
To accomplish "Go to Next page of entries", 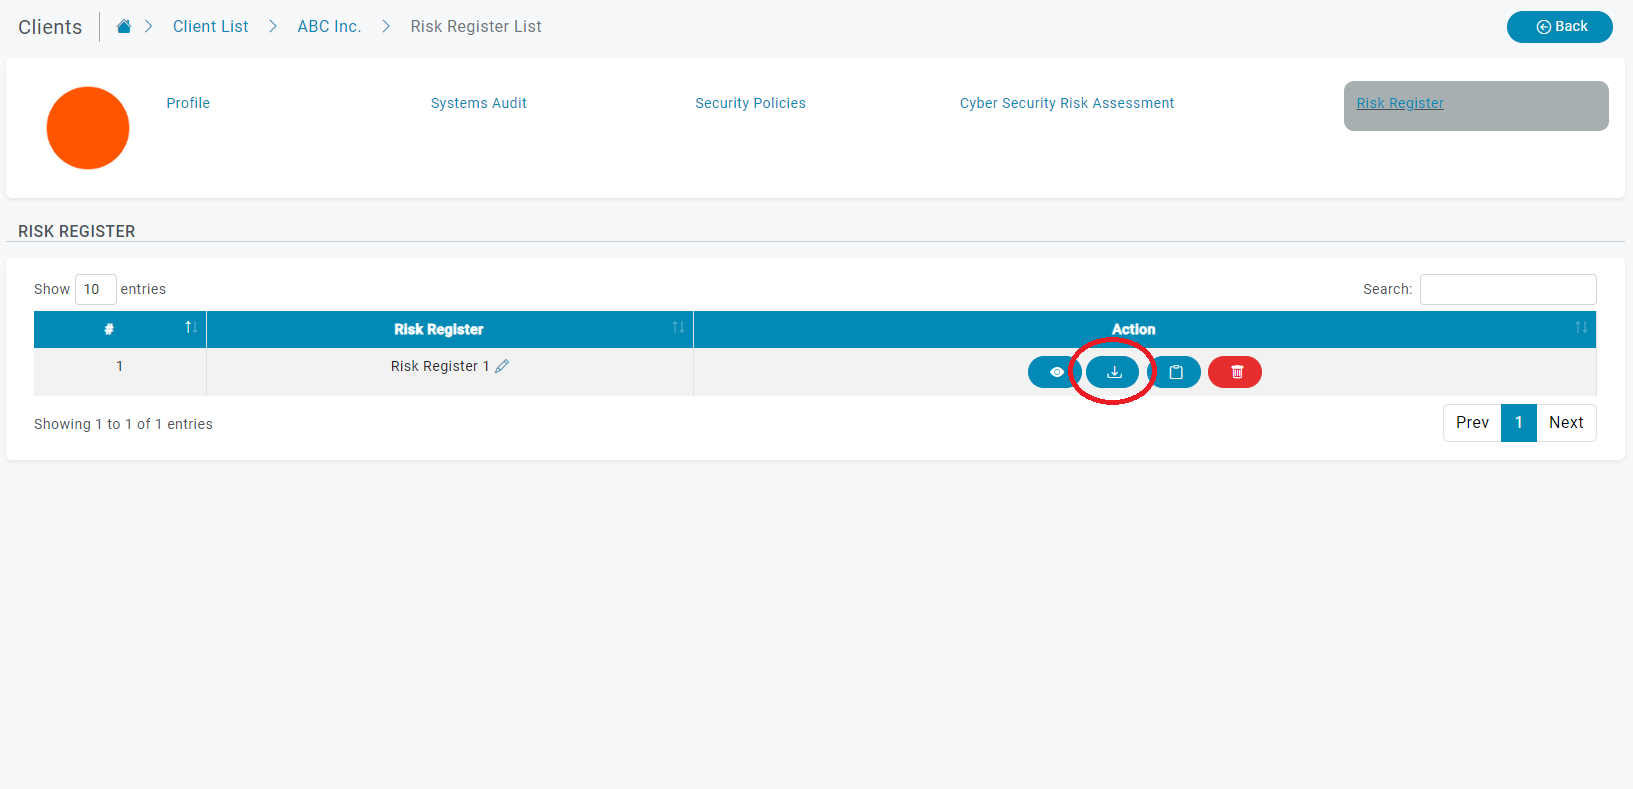I will [1565, 423].
